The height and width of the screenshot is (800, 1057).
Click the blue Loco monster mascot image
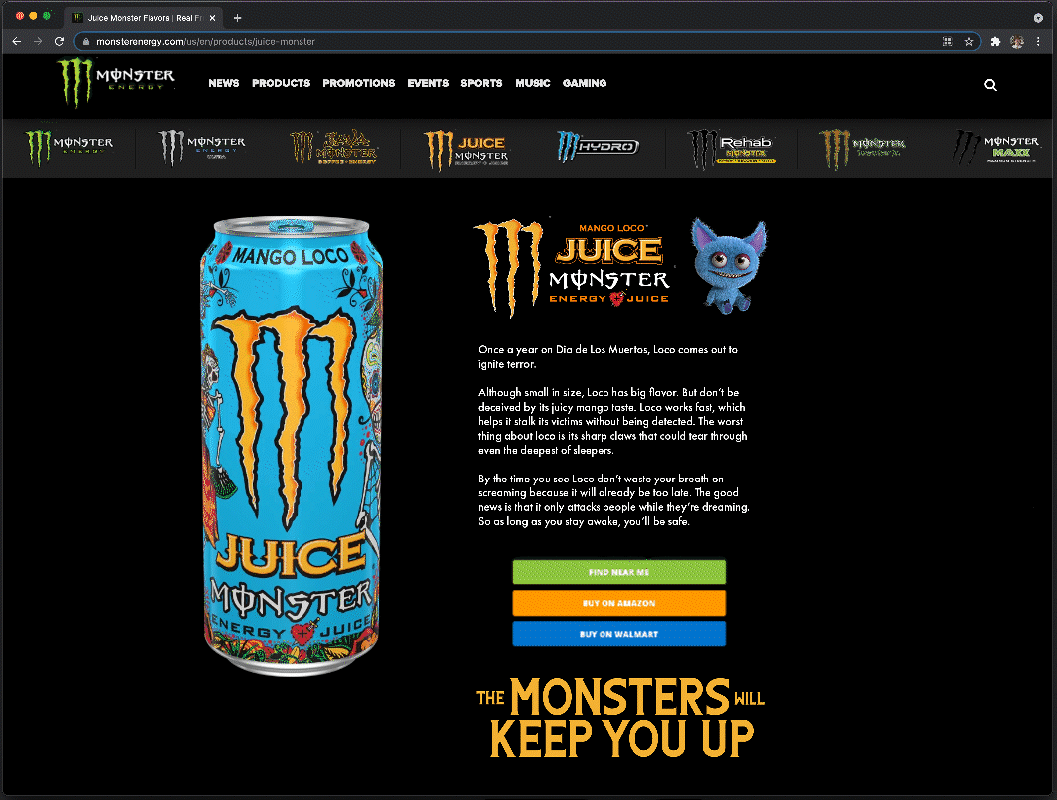pyautogui.click(x=728, y=265)
